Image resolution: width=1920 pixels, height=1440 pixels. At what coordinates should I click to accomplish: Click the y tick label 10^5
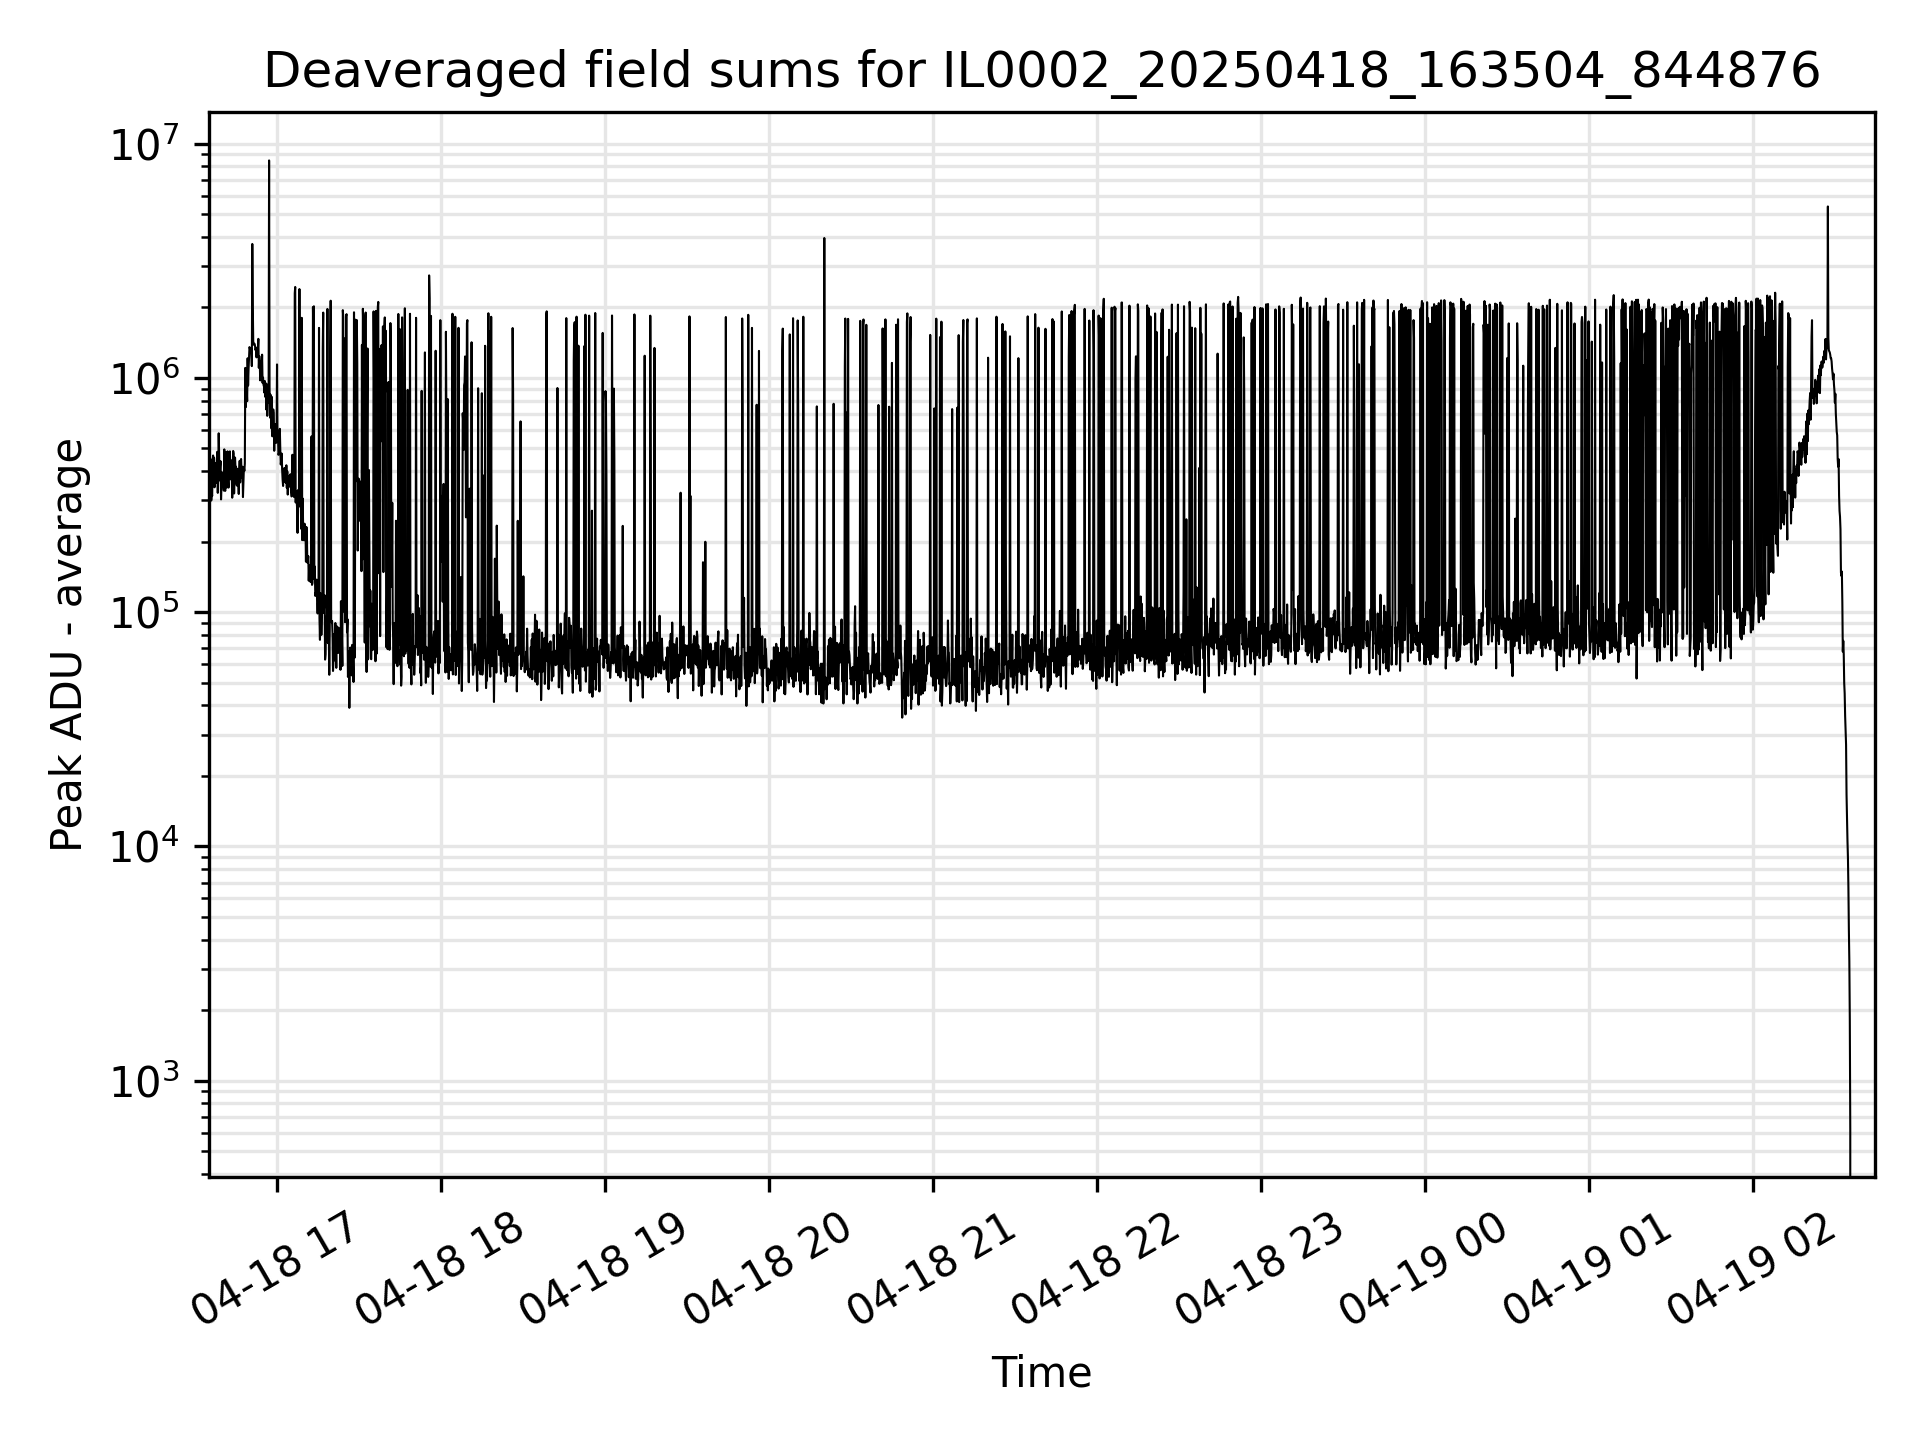click(146, 612)
